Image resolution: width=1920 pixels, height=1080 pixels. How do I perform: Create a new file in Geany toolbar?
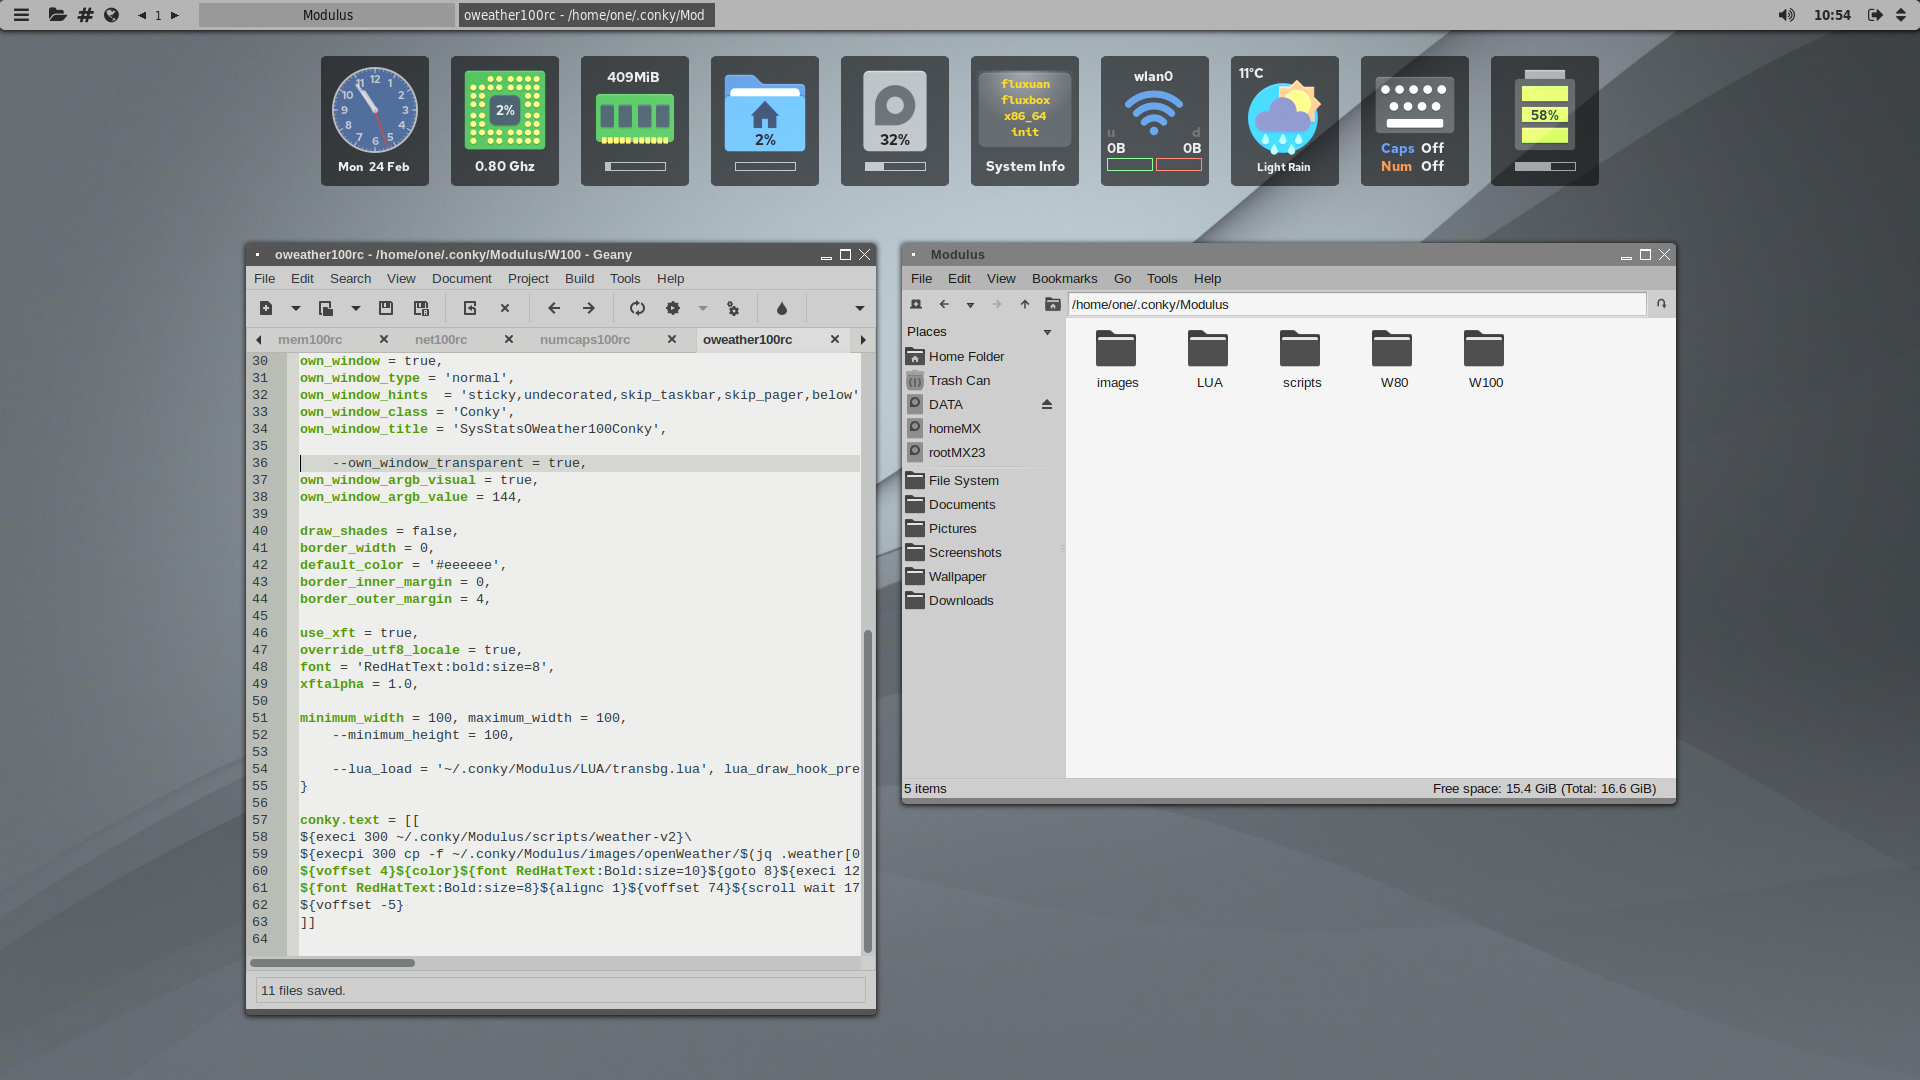266,309
